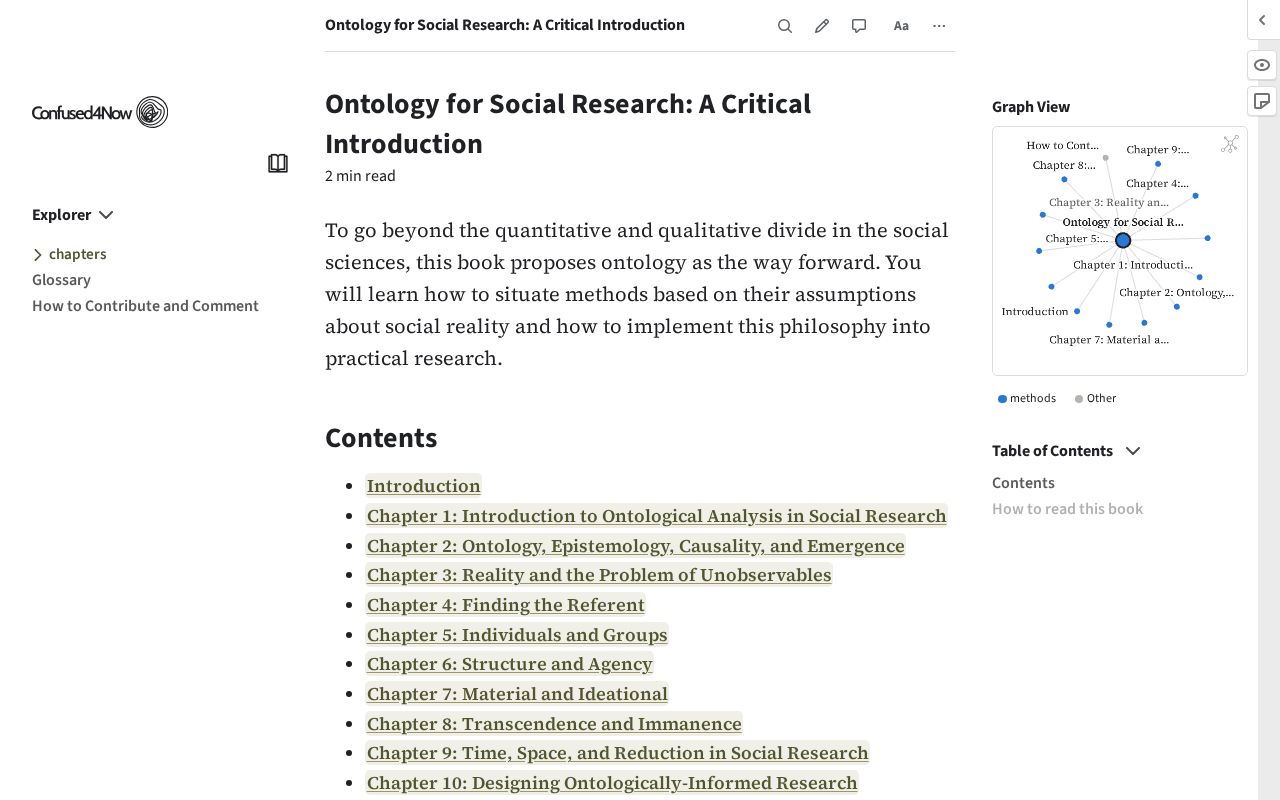Open Chapter 5: Individuals and Groups
The image size is (1280, 800).
516,635
